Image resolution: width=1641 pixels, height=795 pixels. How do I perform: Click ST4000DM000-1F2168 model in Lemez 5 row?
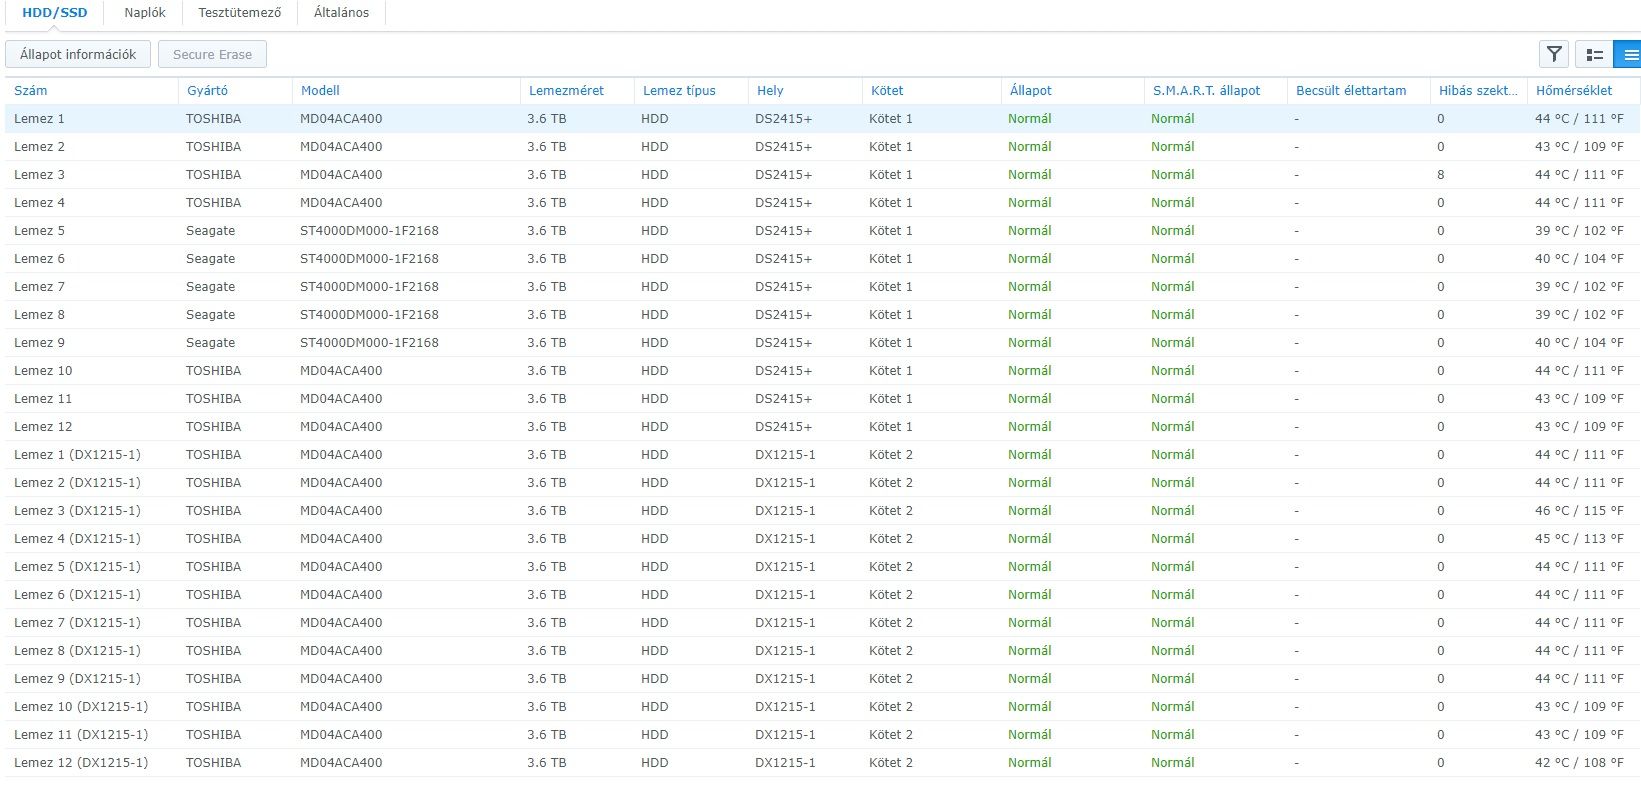tap(369, 230)
